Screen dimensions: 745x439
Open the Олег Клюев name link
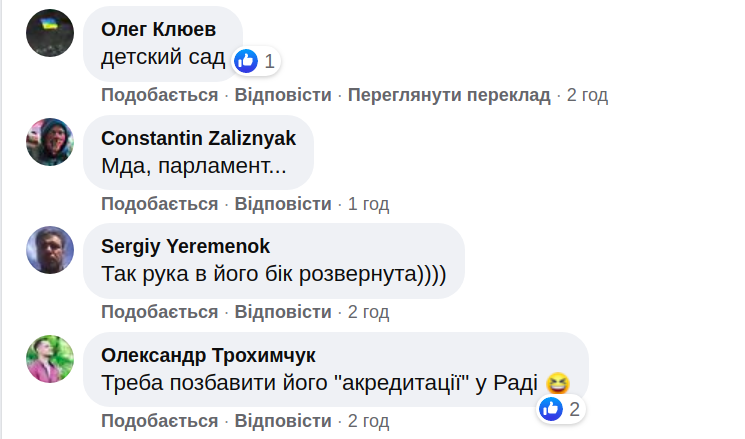pyautogui.click(x=159, y=30)
